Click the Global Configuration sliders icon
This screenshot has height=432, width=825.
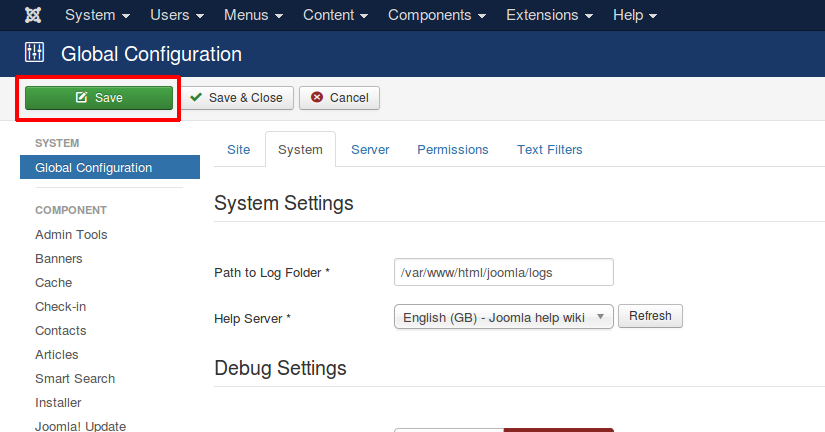pos(35,53)
